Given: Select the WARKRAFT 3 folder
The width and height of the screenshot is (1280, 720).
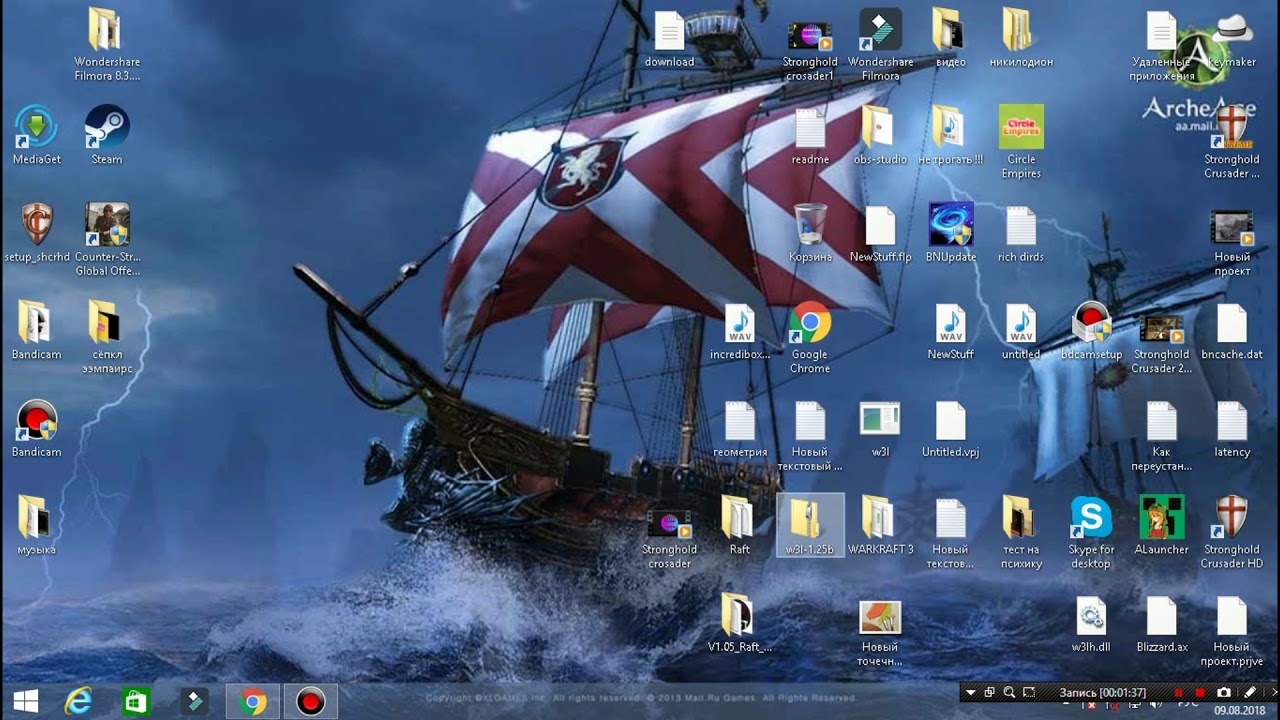Looking at the screenshot, I should [x=880, y=525].
